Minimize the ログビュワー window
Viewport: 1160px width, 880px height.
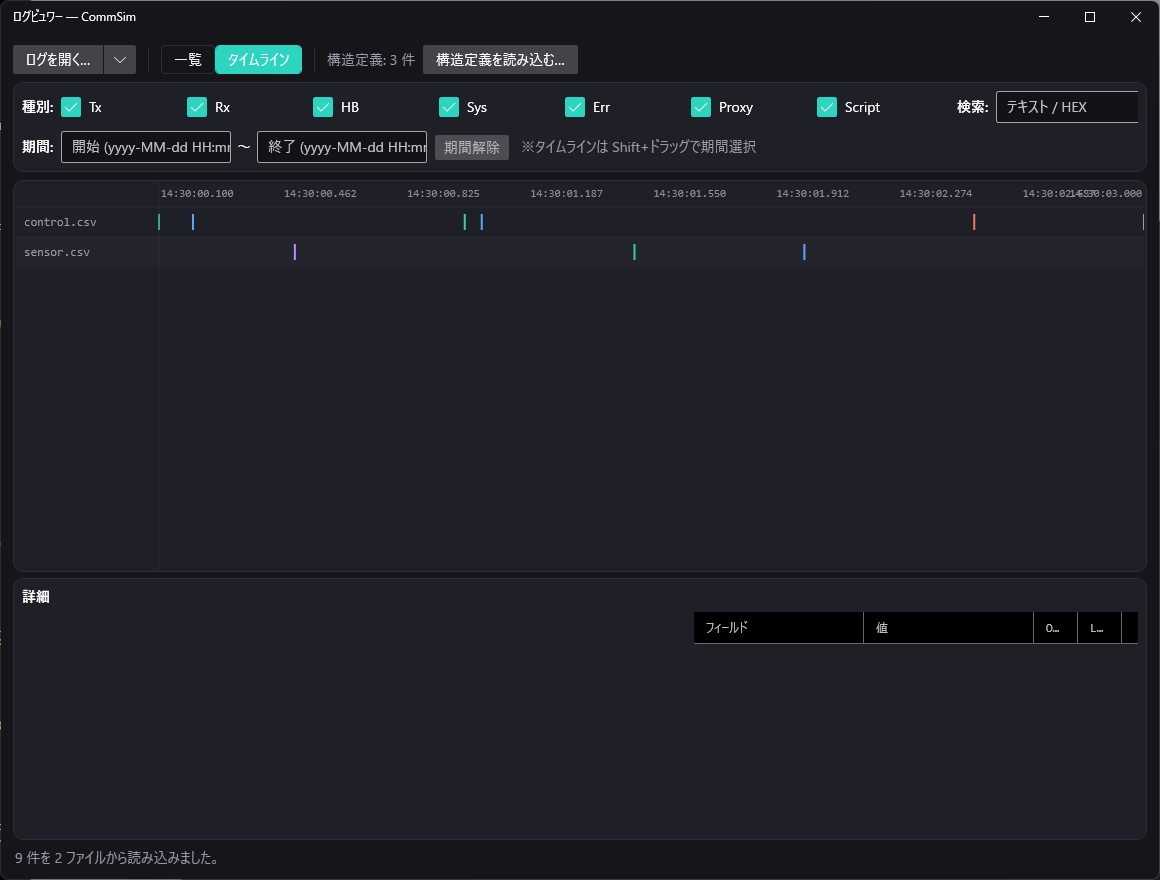(1044, 17)
